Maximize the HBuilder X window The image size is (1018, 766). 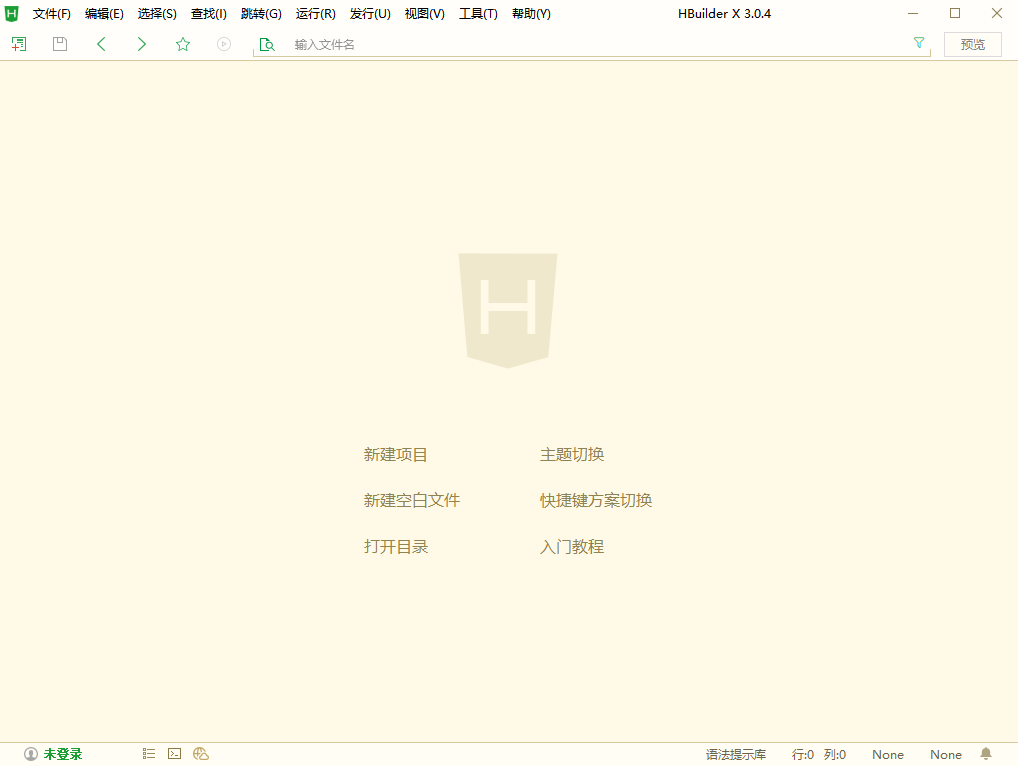tap(954, 14)
